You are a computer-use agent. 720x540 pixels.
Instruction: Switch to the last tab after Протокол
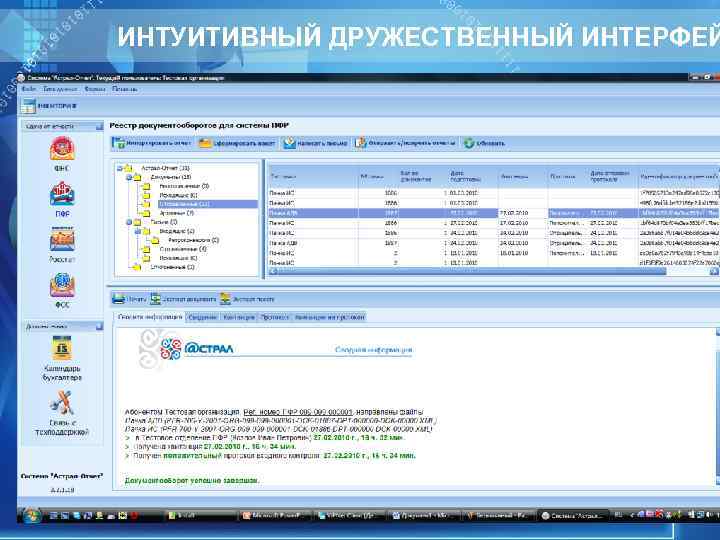329,317
